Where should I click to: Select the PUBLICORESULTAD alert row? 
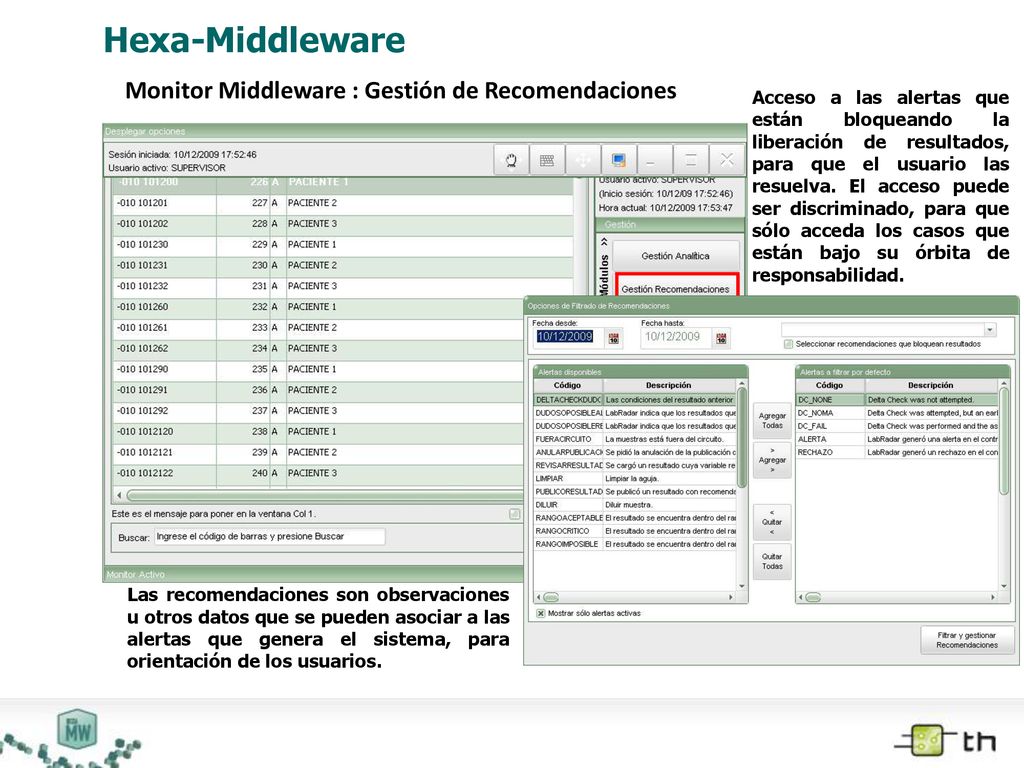635,491
